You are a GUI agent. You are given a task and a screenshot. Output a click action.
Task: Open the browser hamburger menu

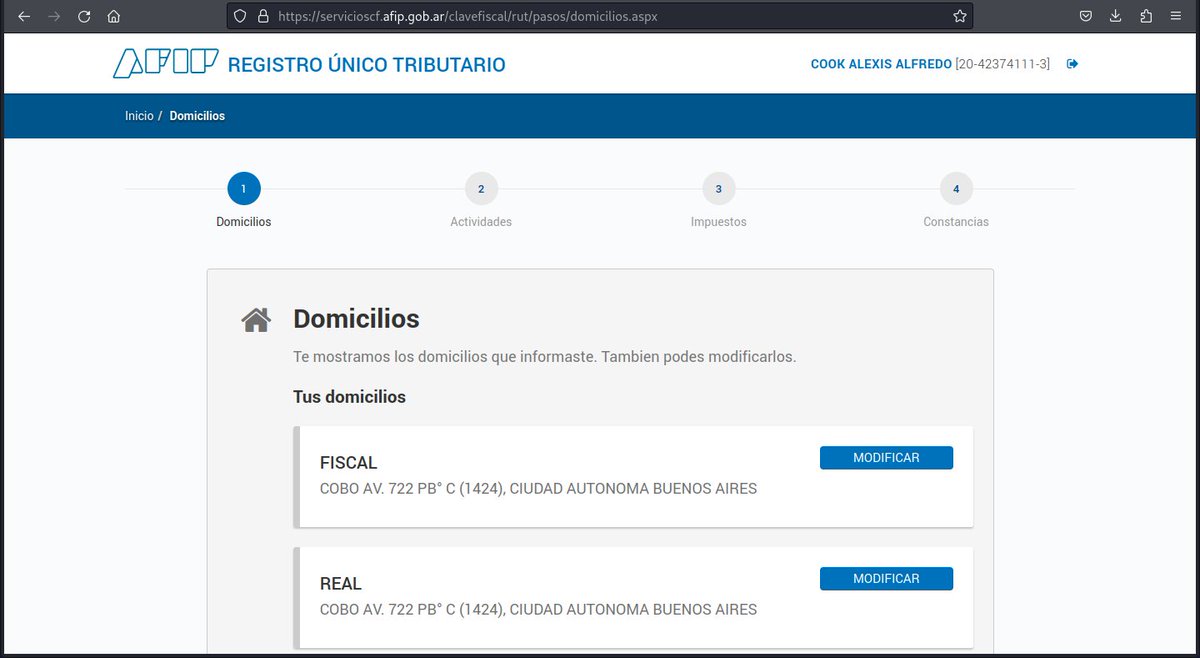(x=1176, y=16)
